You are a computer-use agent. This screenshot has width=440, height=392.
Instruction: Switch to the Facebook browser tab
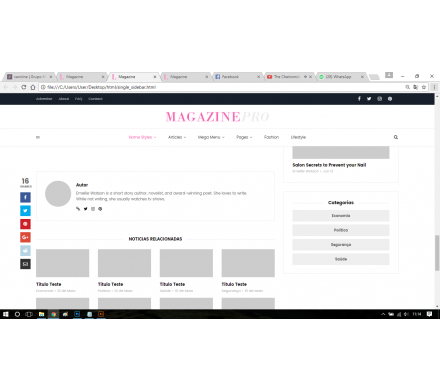click(x=237, y=77)
